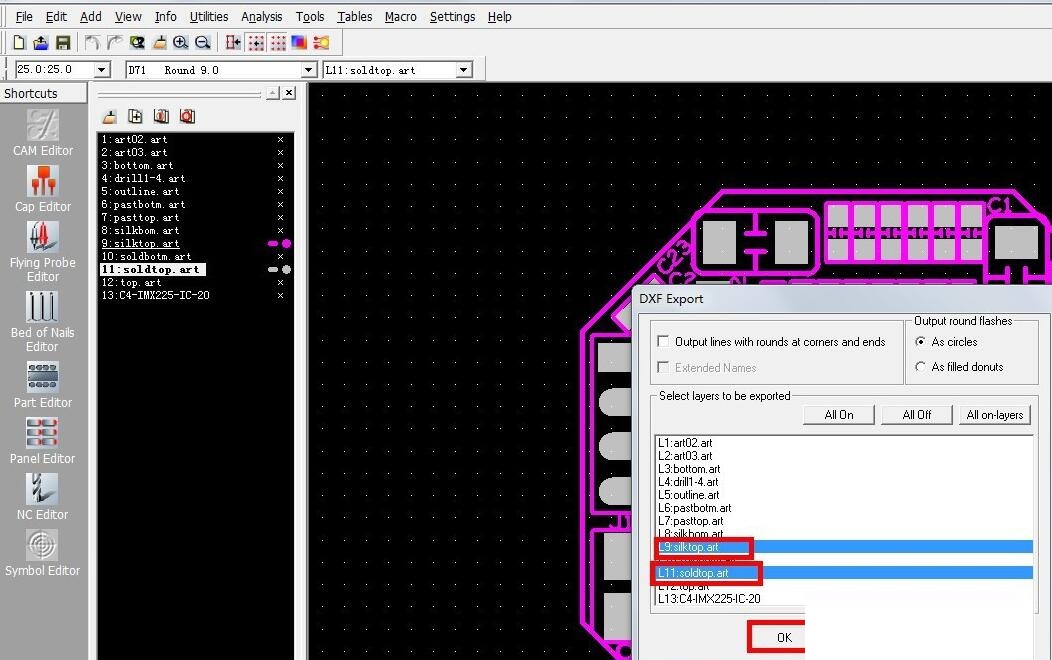Toggle grid snap icon with arrows
Screen dimensions: 1052x660
(x=256, y=43)
